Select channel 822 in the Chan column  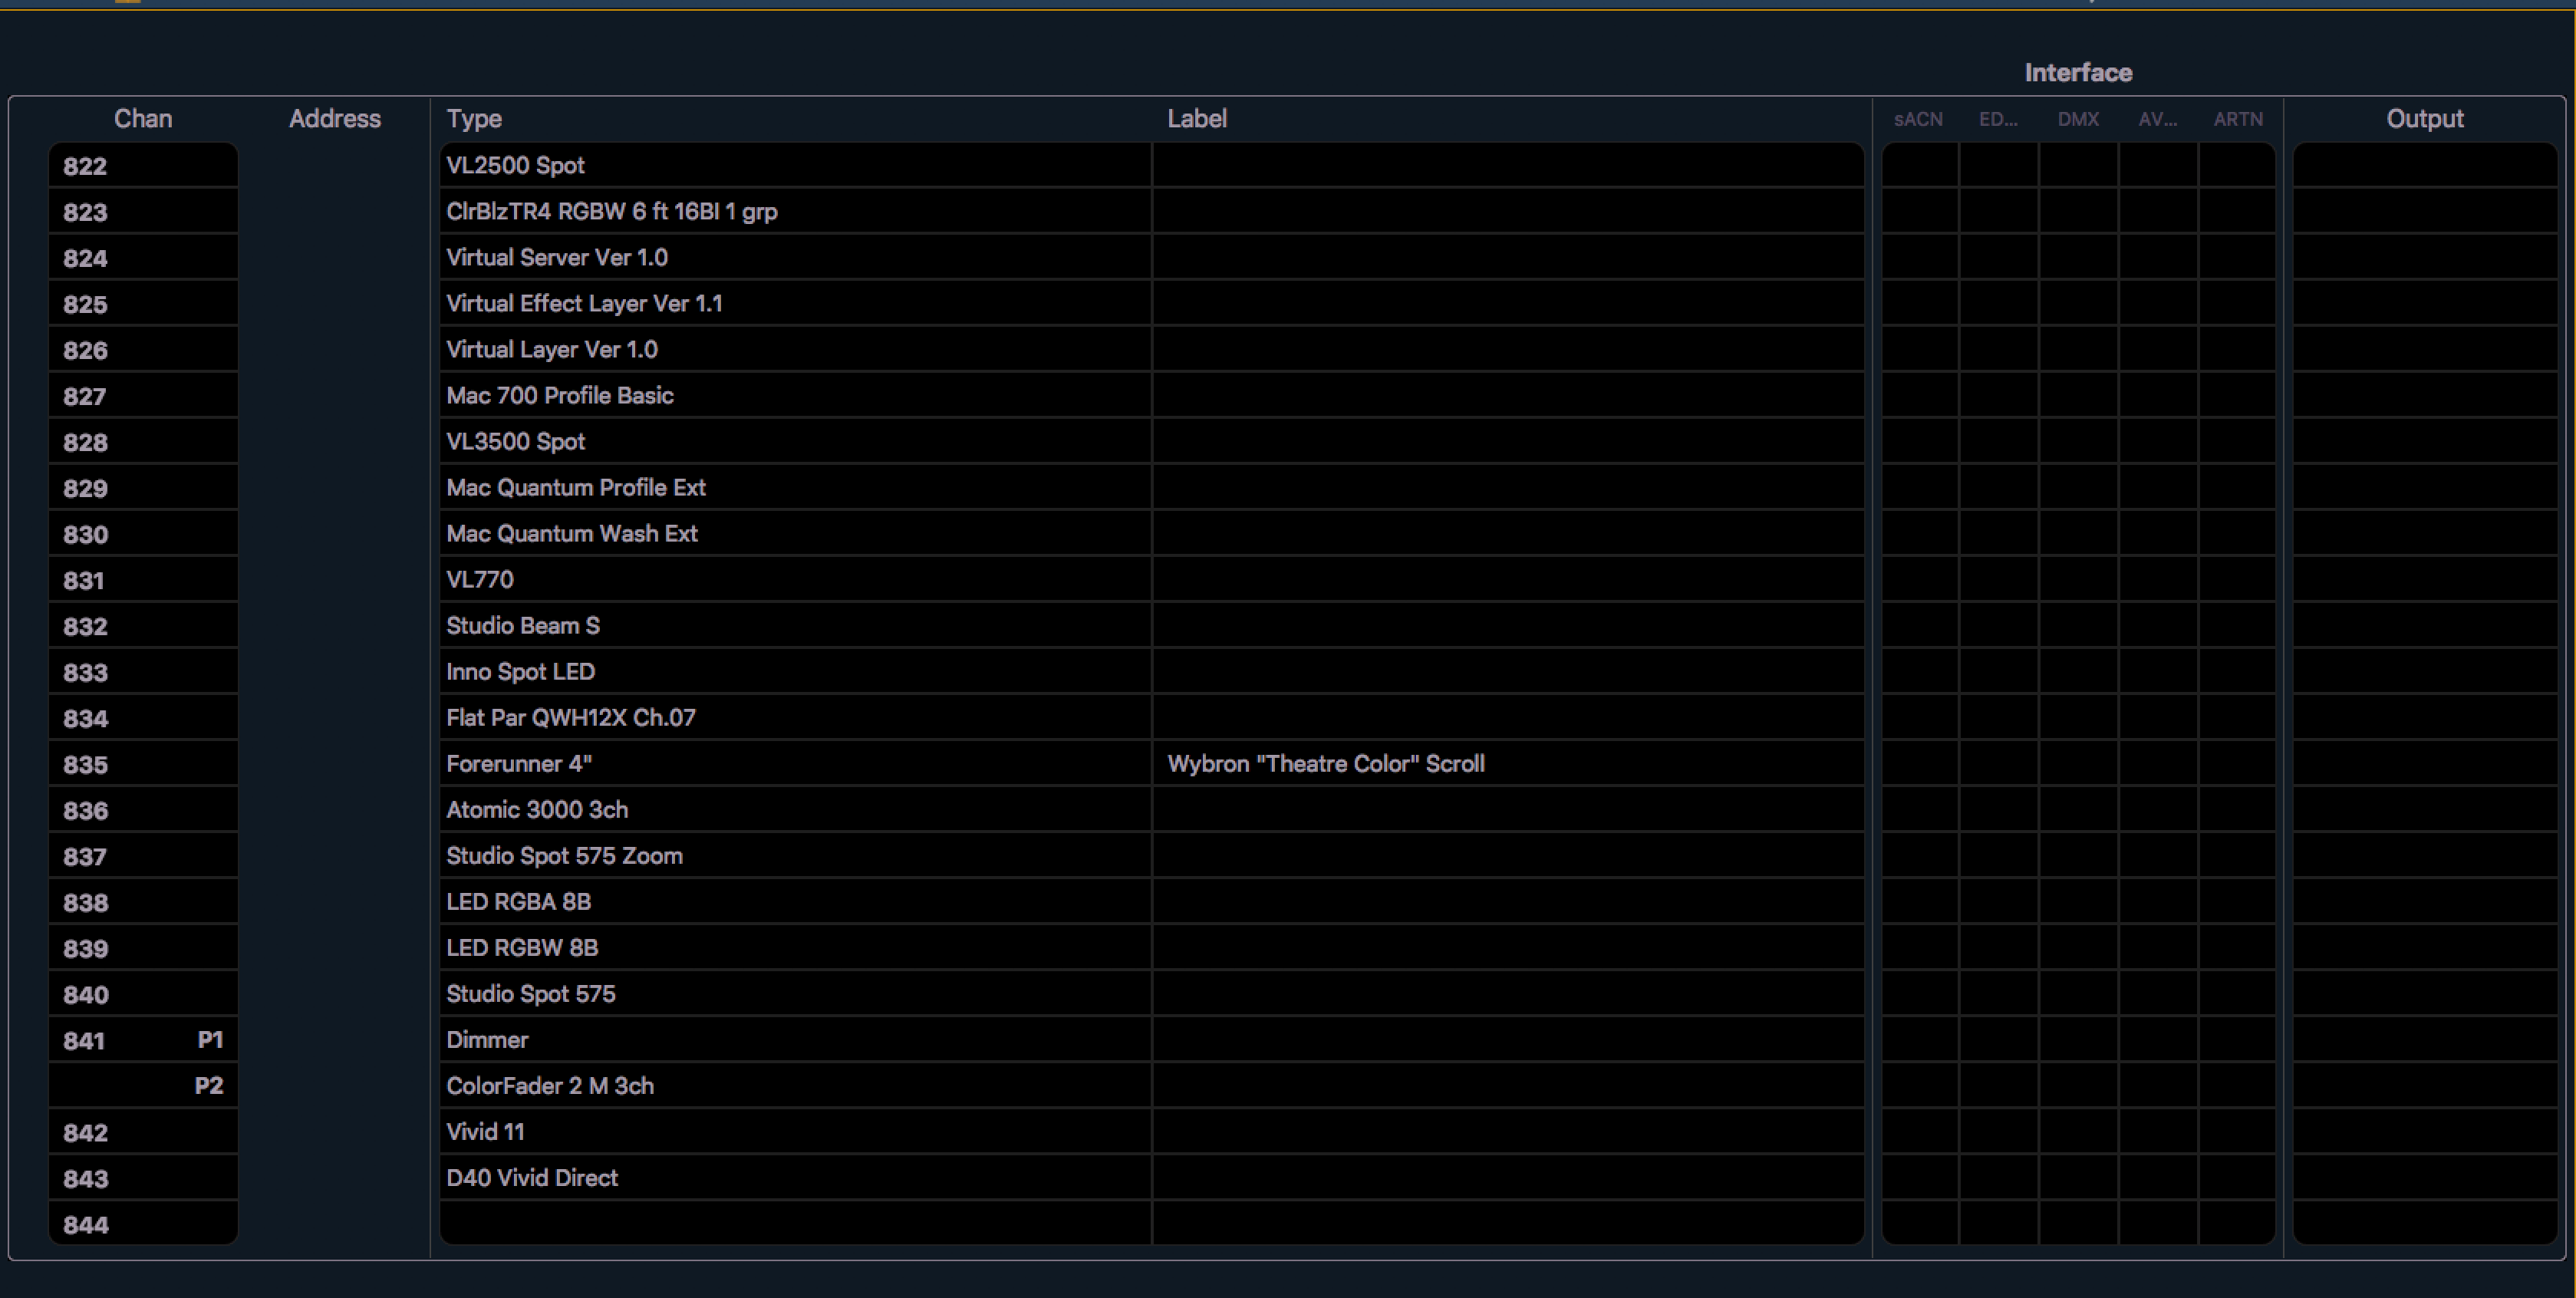pyautogui.click(x=143, y=166)
